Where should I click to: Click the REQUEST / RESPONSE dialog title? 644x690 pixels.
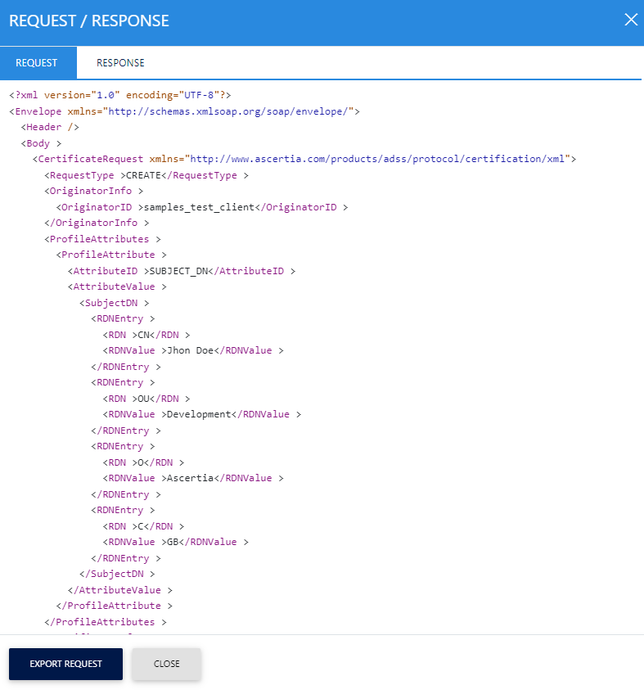pos(89,21)
